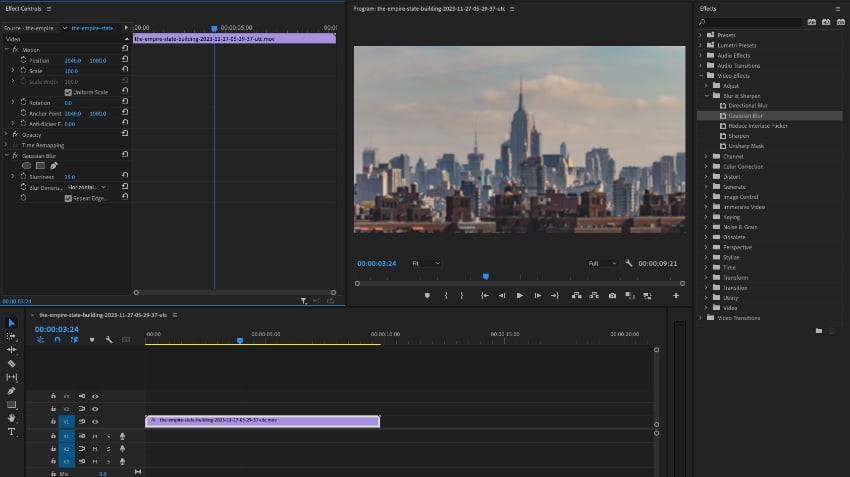The height and width of the screenshot is (477, 850).
Task: Click the Effects panel search field
Action: point(749,22)
